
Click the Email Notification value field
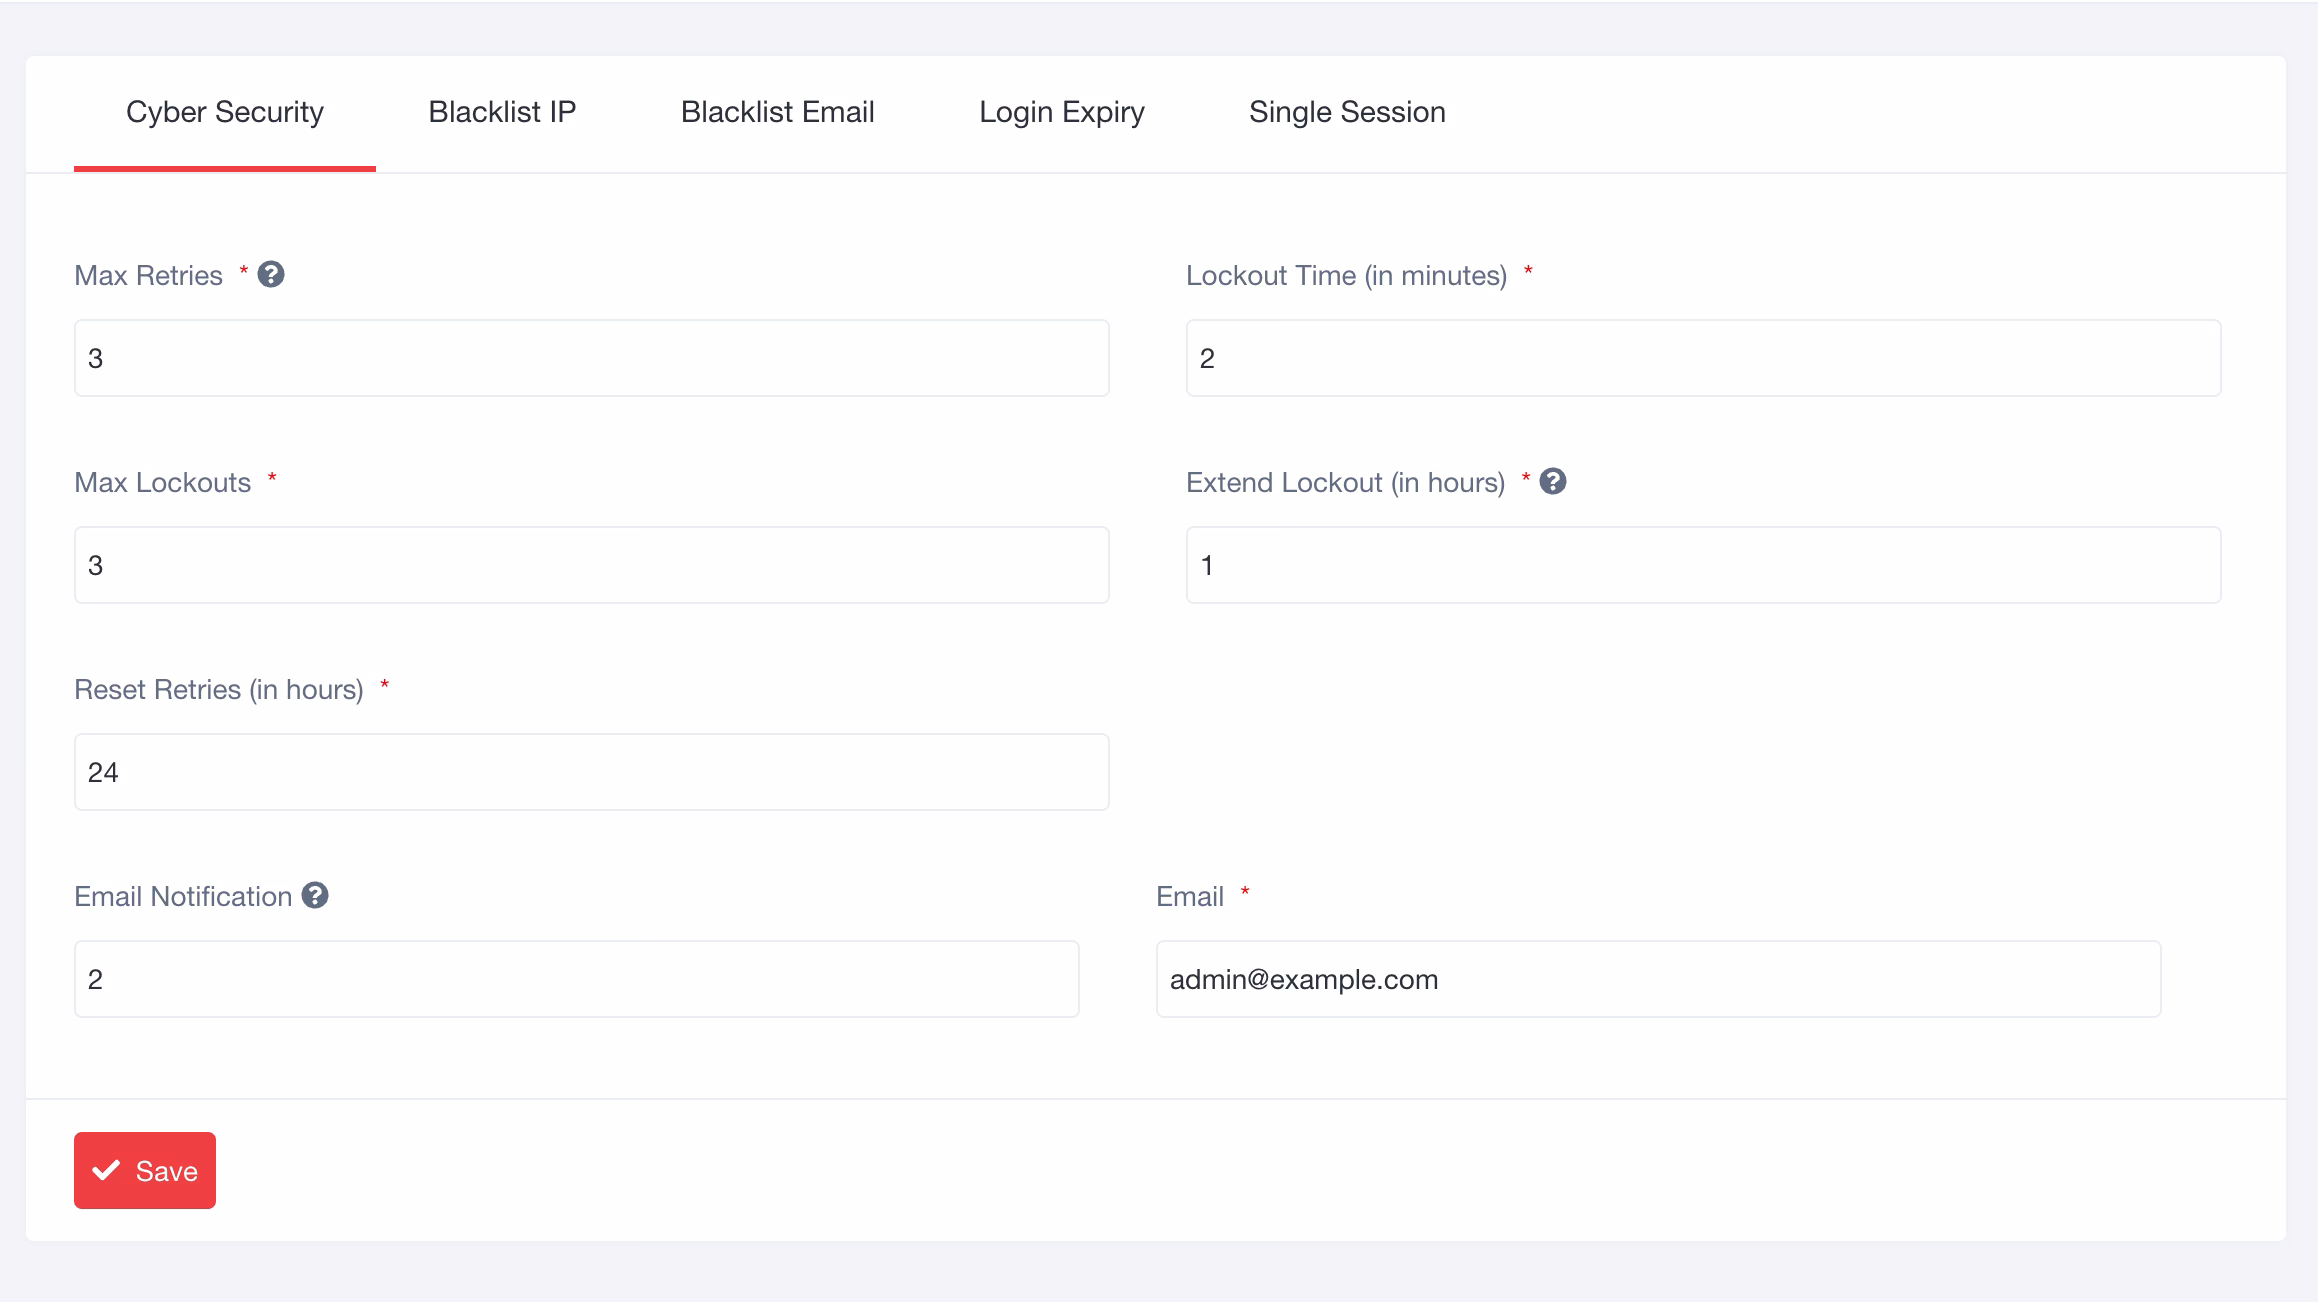tap(577, 979)
